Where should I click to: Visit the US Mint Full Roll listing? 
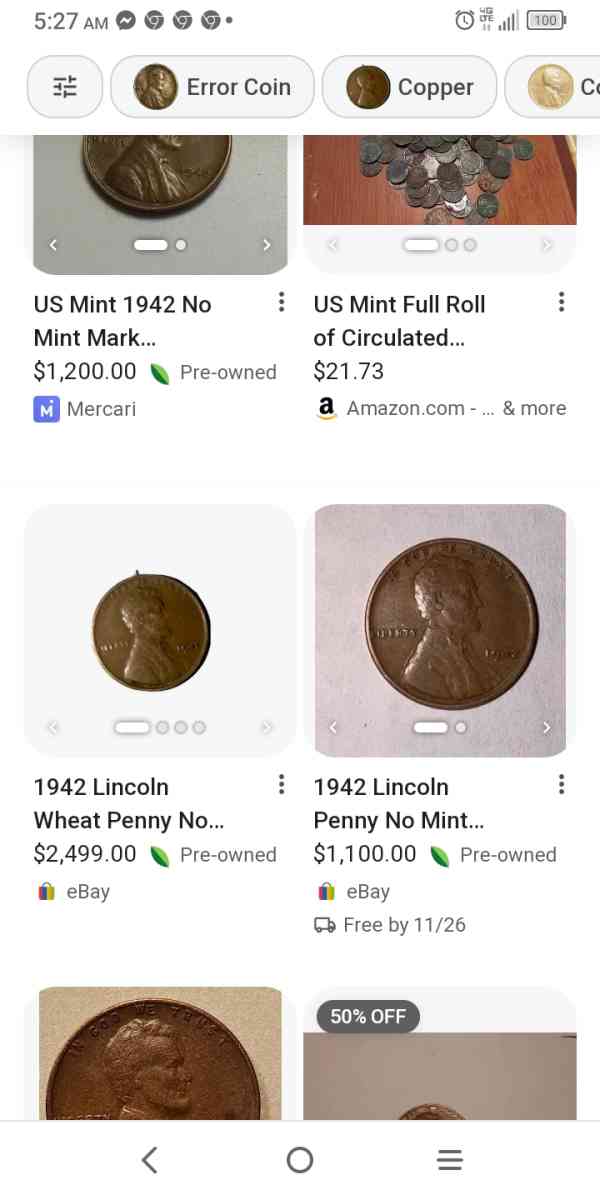(x=399, y=320)
